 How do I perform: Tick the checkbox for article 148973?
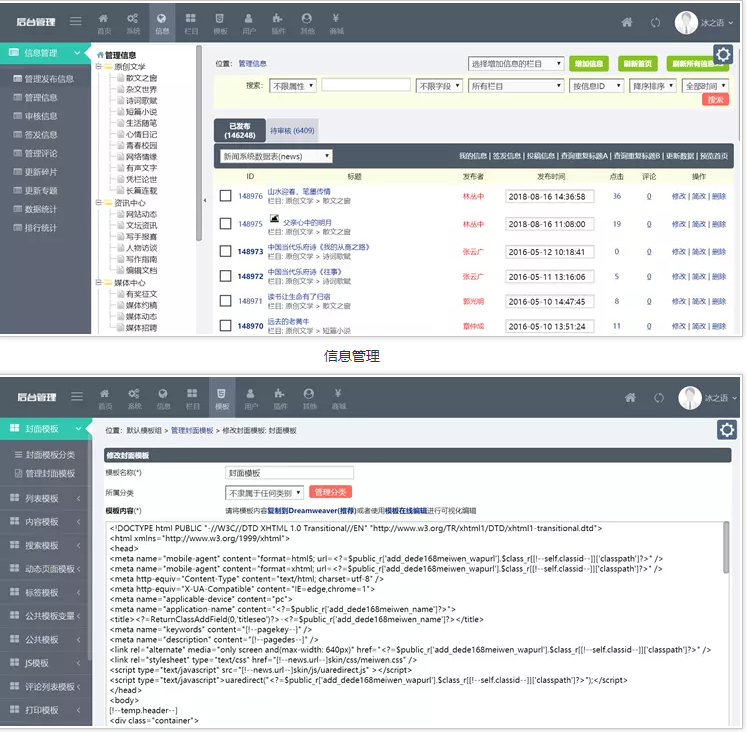tap(226, 251)
